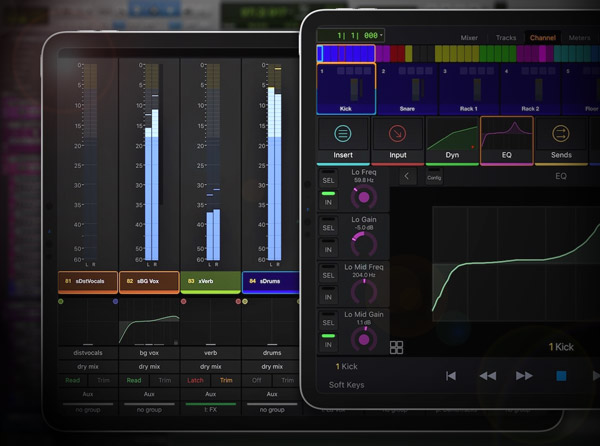Toggle SEL for Lo Gain
The height and width of the screenshot is (446, 600).
328,228
